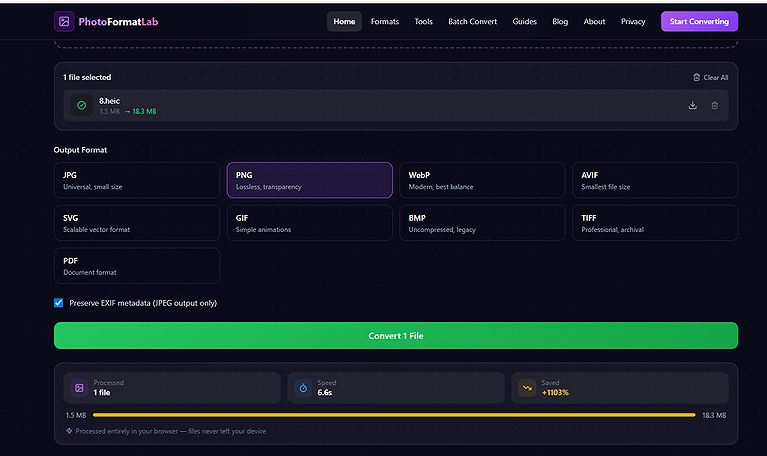The height and width of the screenshot is (456, 767).
Task: Pick GIF output format
Action: point(310,223)
